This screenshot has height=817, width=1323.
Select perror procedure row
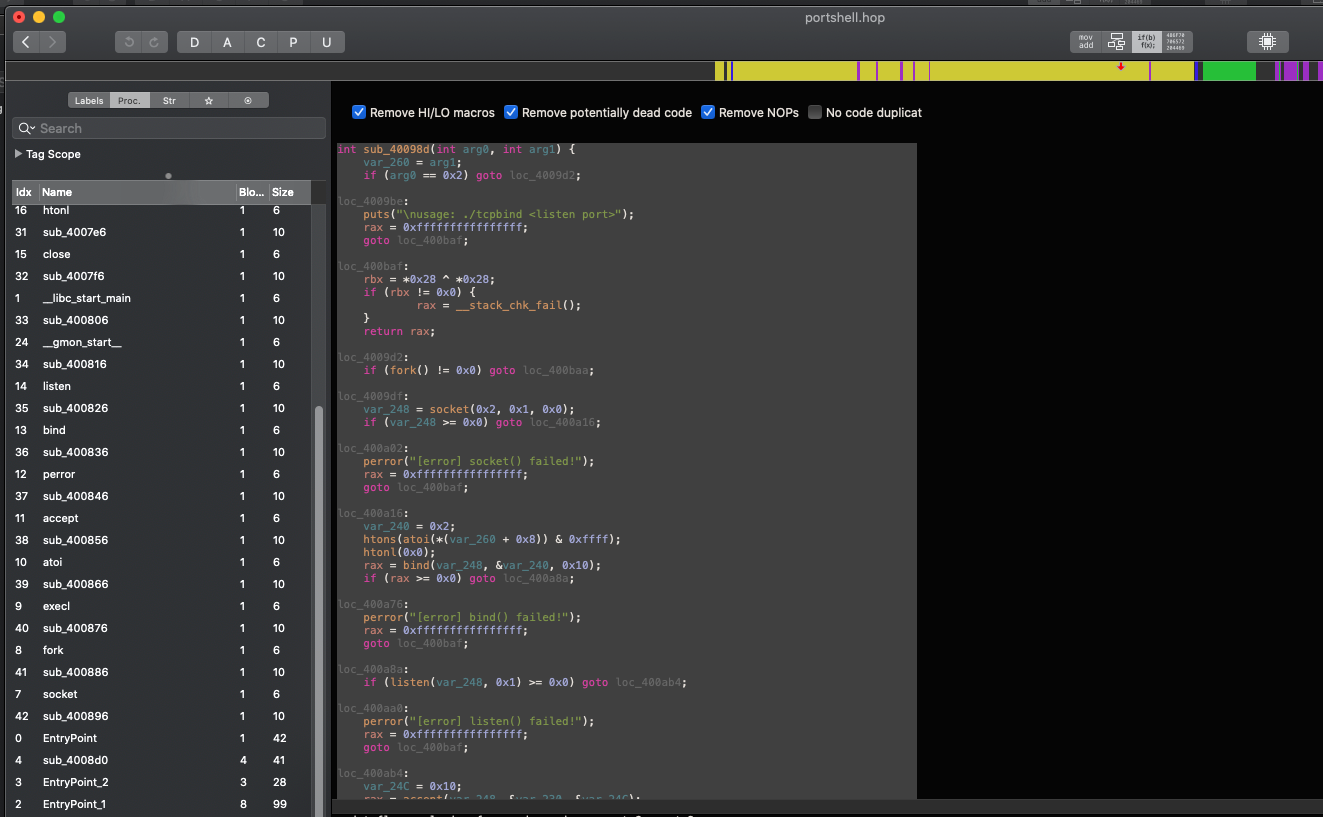coord(161,474)
